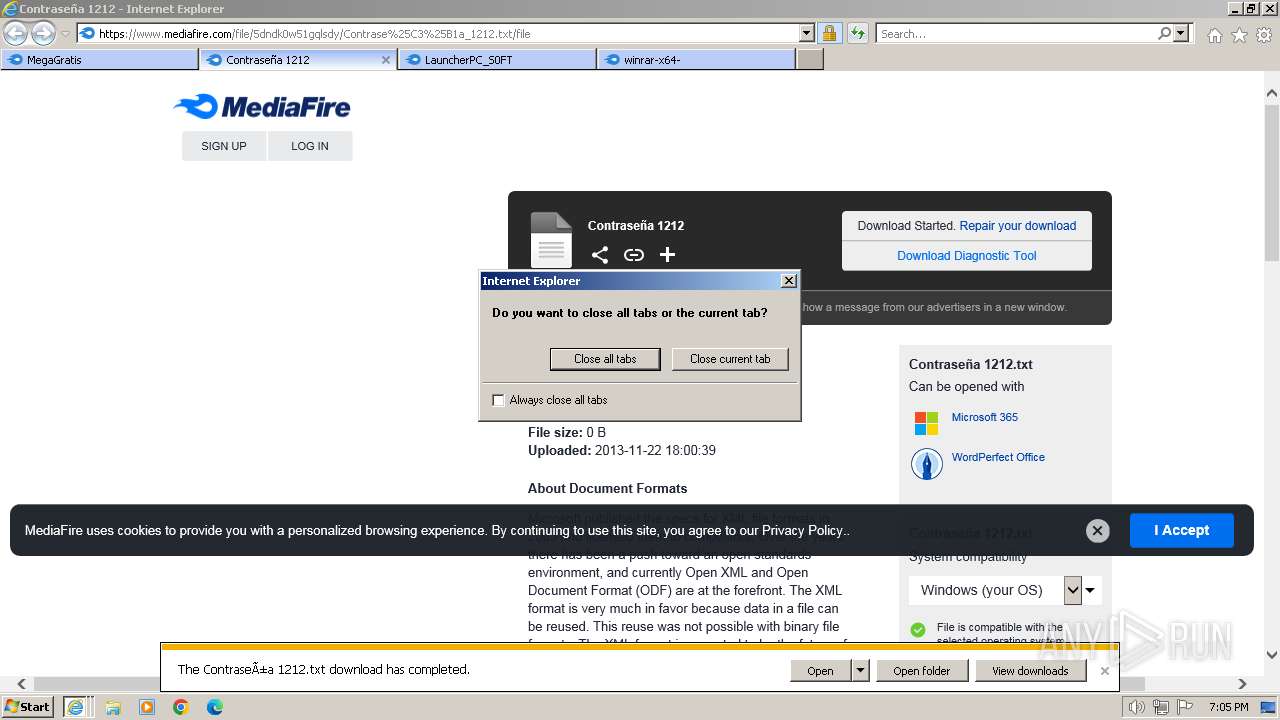Image resolution: width=1280 pixels, height=720 pixels.
Task: Click the IE forward navigation arrow
Action: [x=43, y=34]
